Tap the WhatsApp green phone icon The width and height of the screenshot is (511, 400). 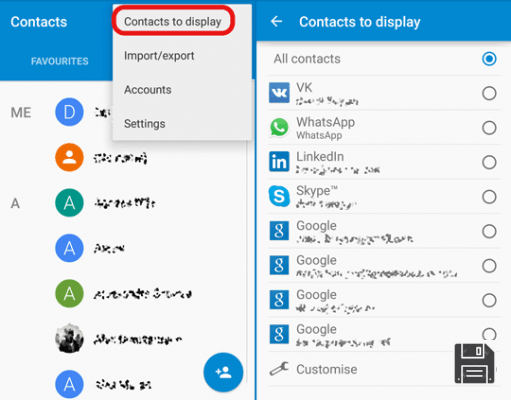(279, 127)
